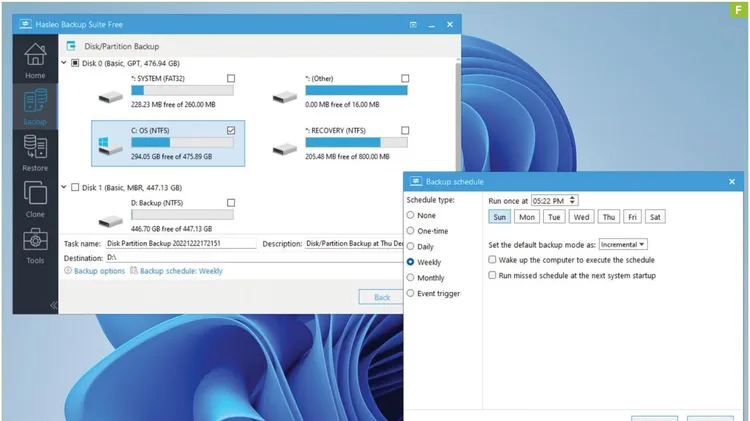This screenshot has height=421, width=750.
Task: Click the Destination path field
Action: (254, 257)
